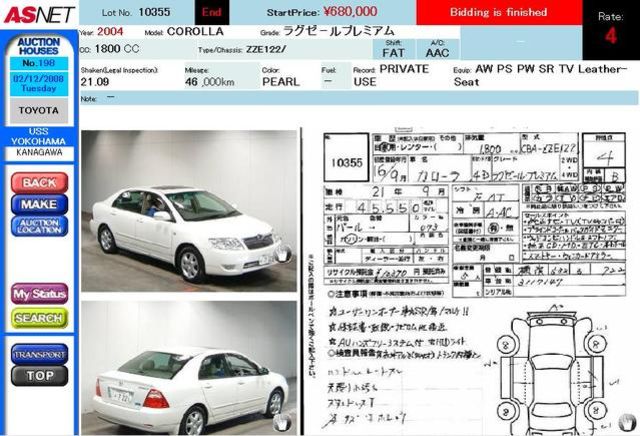Screen dimensions: 640x436
Task: Click the No.198 auction number
Action: [39, 63]
